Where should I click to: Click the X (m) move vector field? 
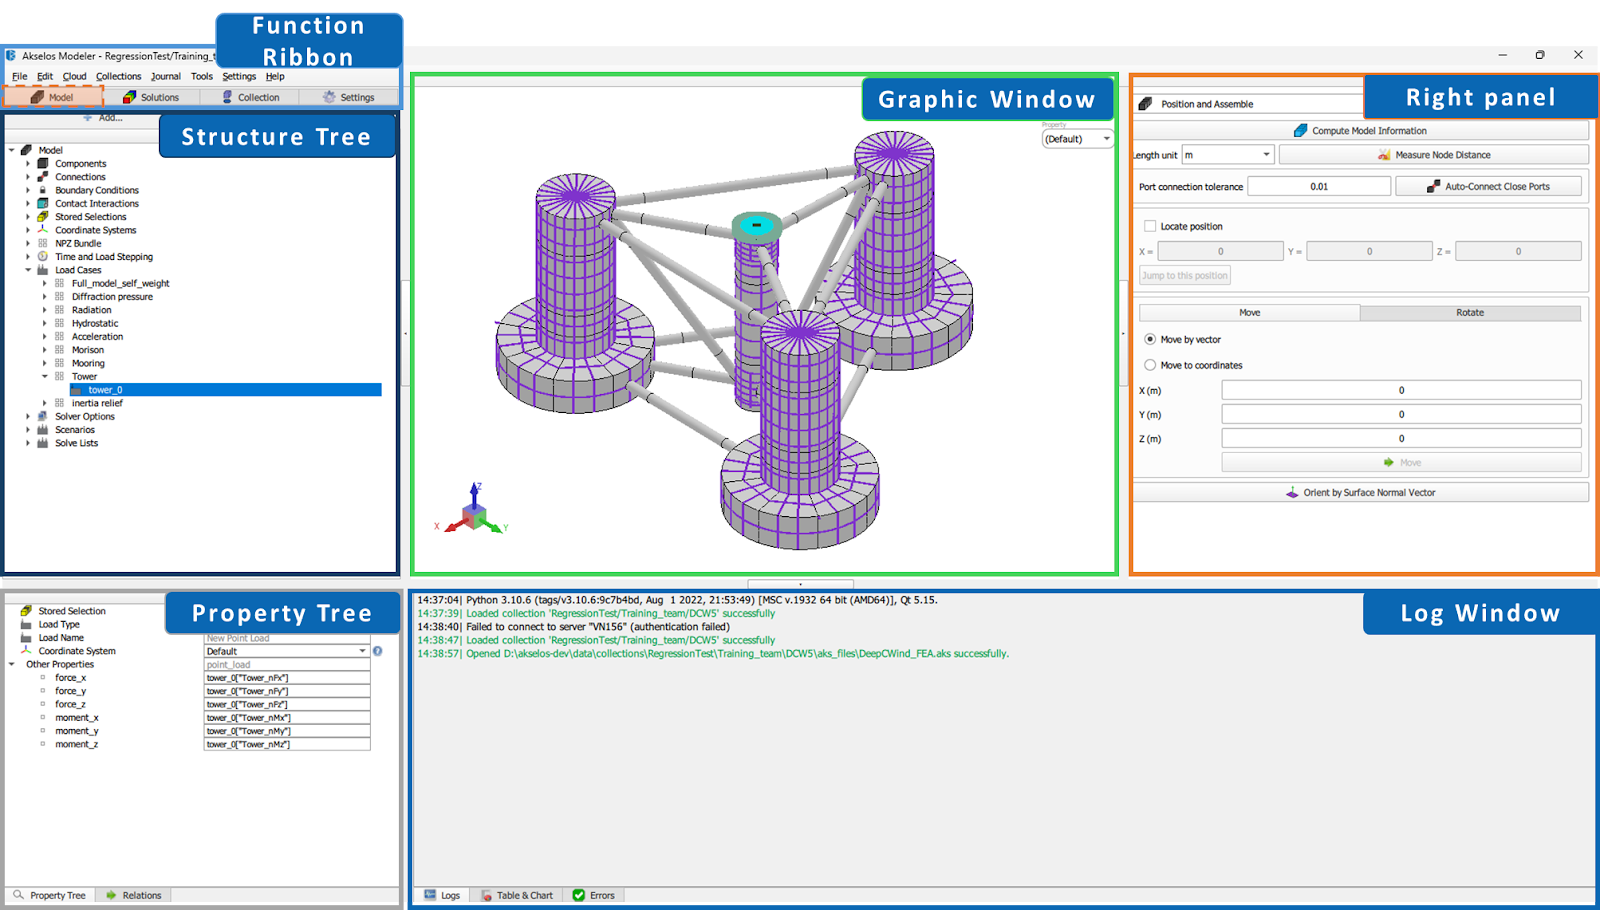coord(1401,390)
